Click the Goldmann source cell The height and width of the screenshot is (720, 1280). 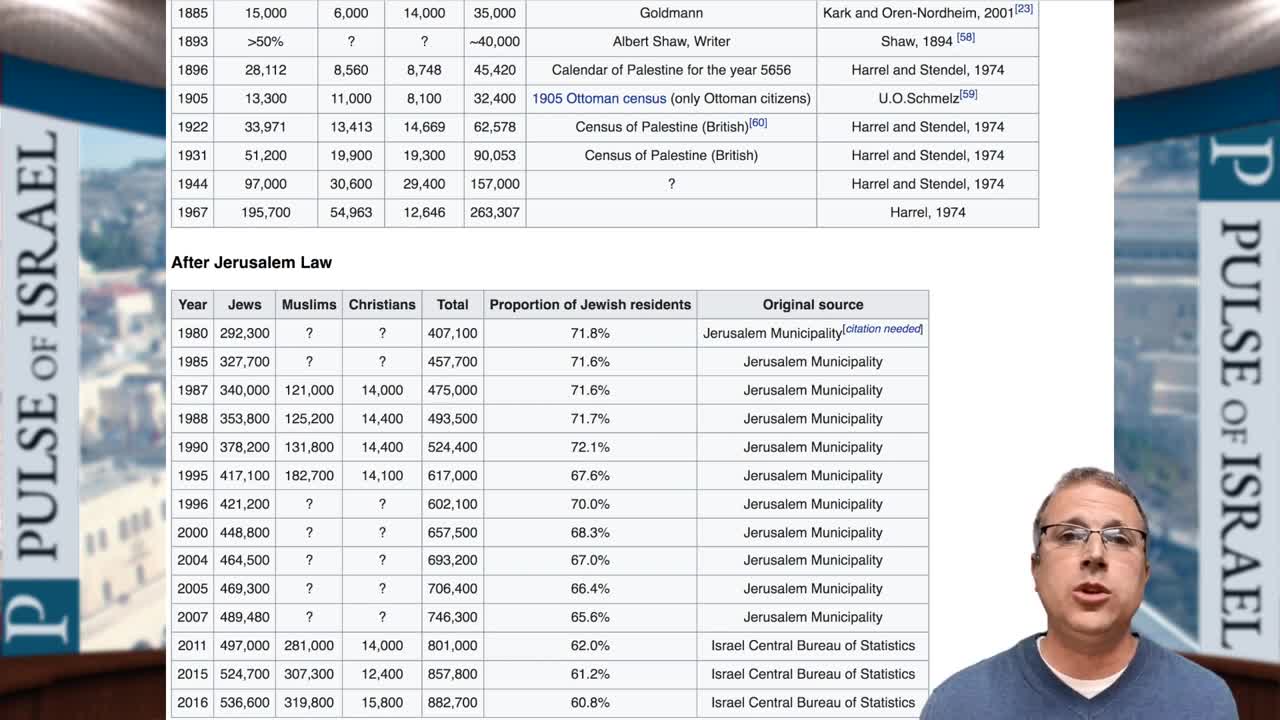pyautogui.click(x=671, y=13)
